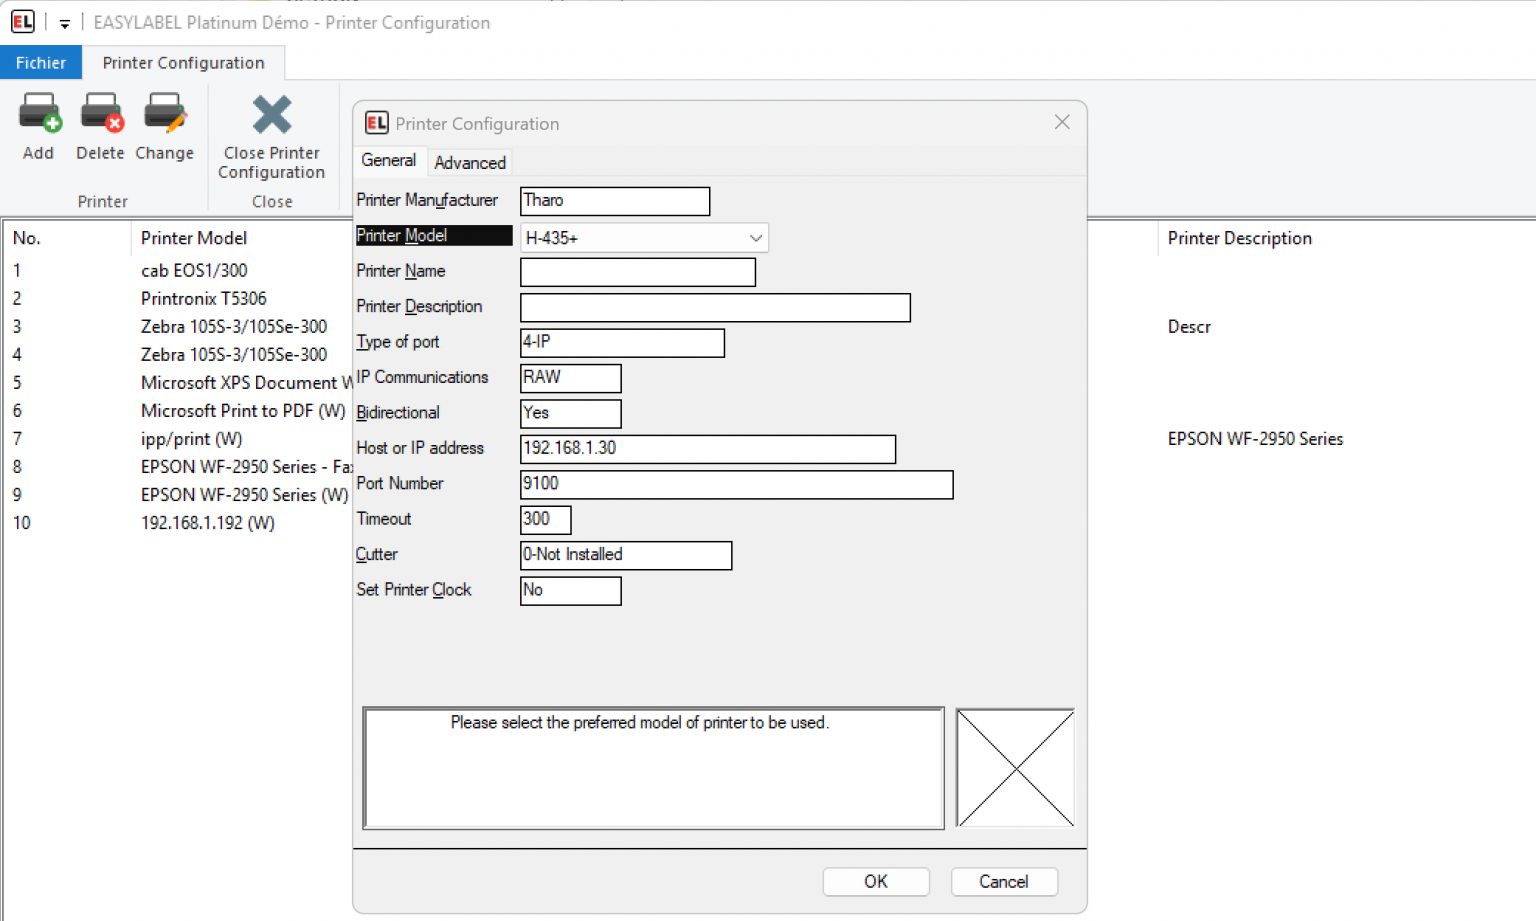Screen dimensions: 1536x921
Task: Close the Printer Configuration dialog
Action: 1062,122
